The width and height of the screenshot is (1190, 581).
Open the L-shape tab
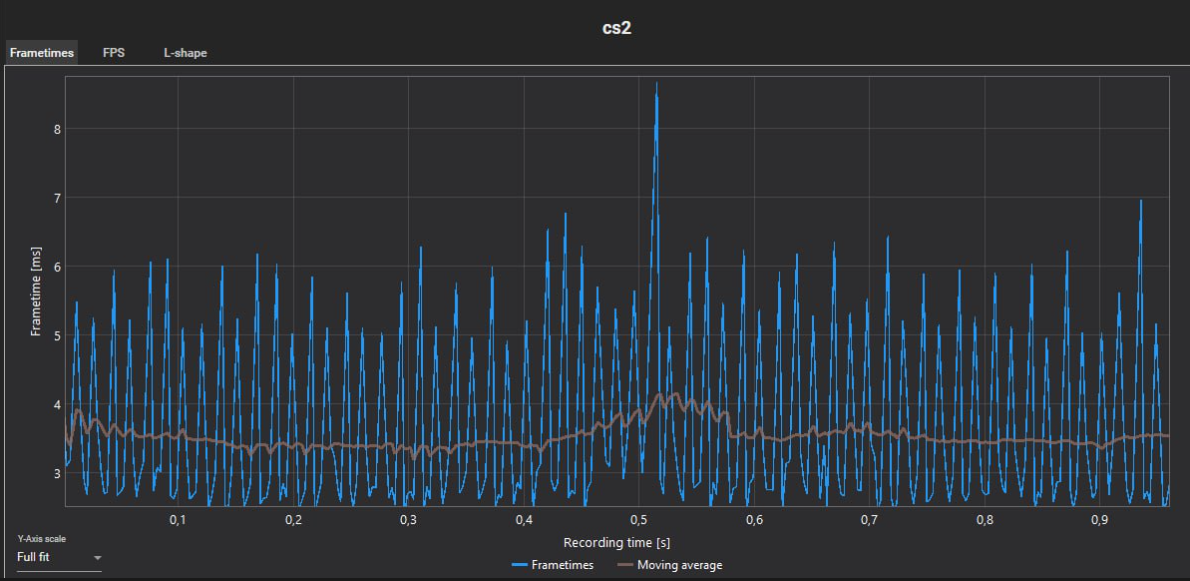tap(185, 53)
